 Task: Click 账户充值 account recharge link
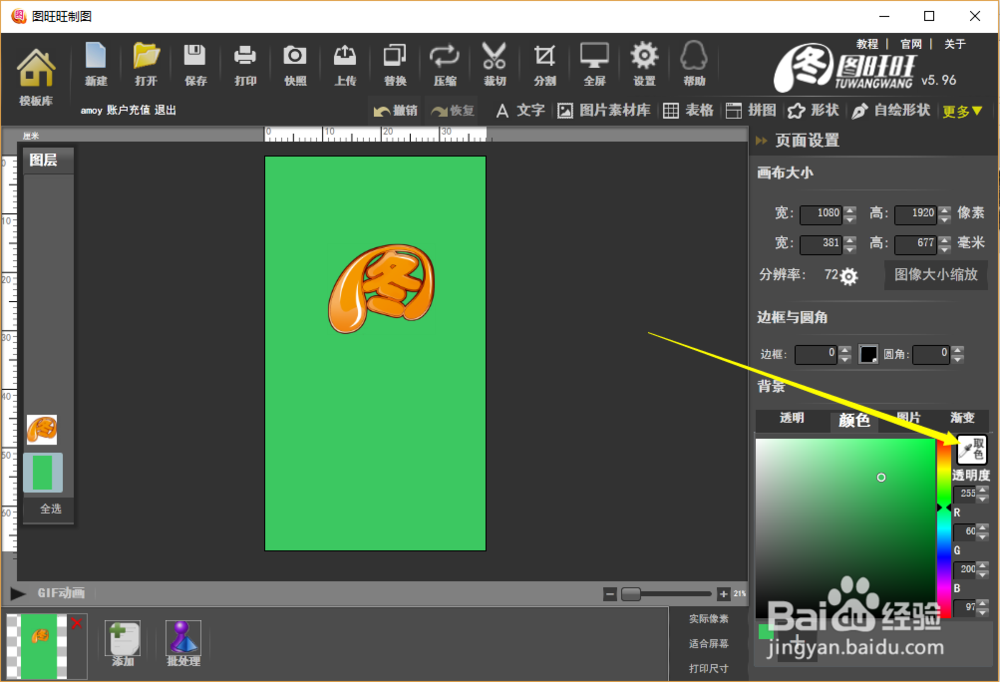[x=128, y=110]
